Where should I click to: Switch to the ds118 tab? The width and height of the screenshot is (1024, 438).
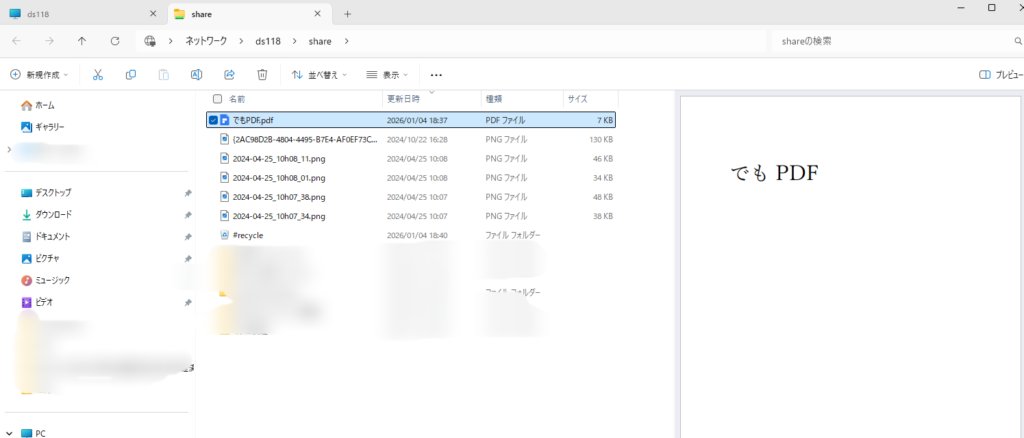point(83,14)
